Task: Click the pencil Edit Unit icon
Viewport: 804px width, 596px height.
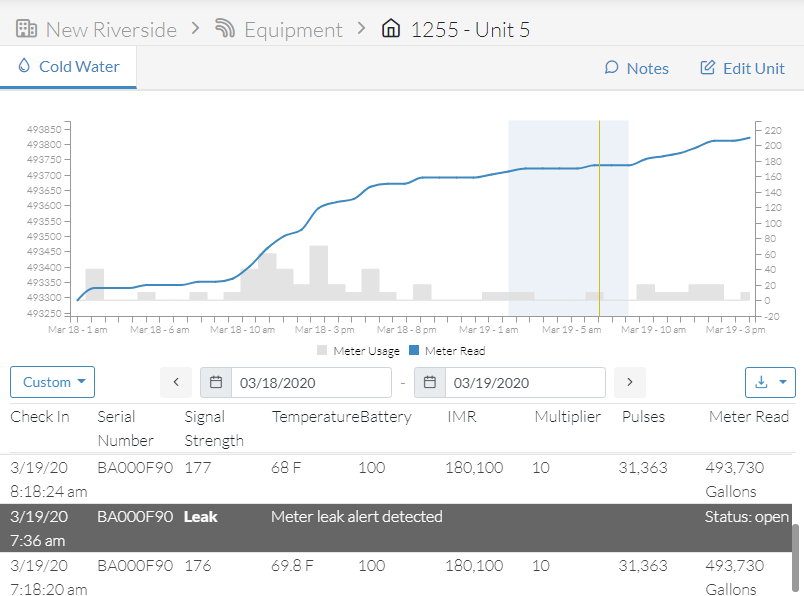Action: (x=708, y=68)
